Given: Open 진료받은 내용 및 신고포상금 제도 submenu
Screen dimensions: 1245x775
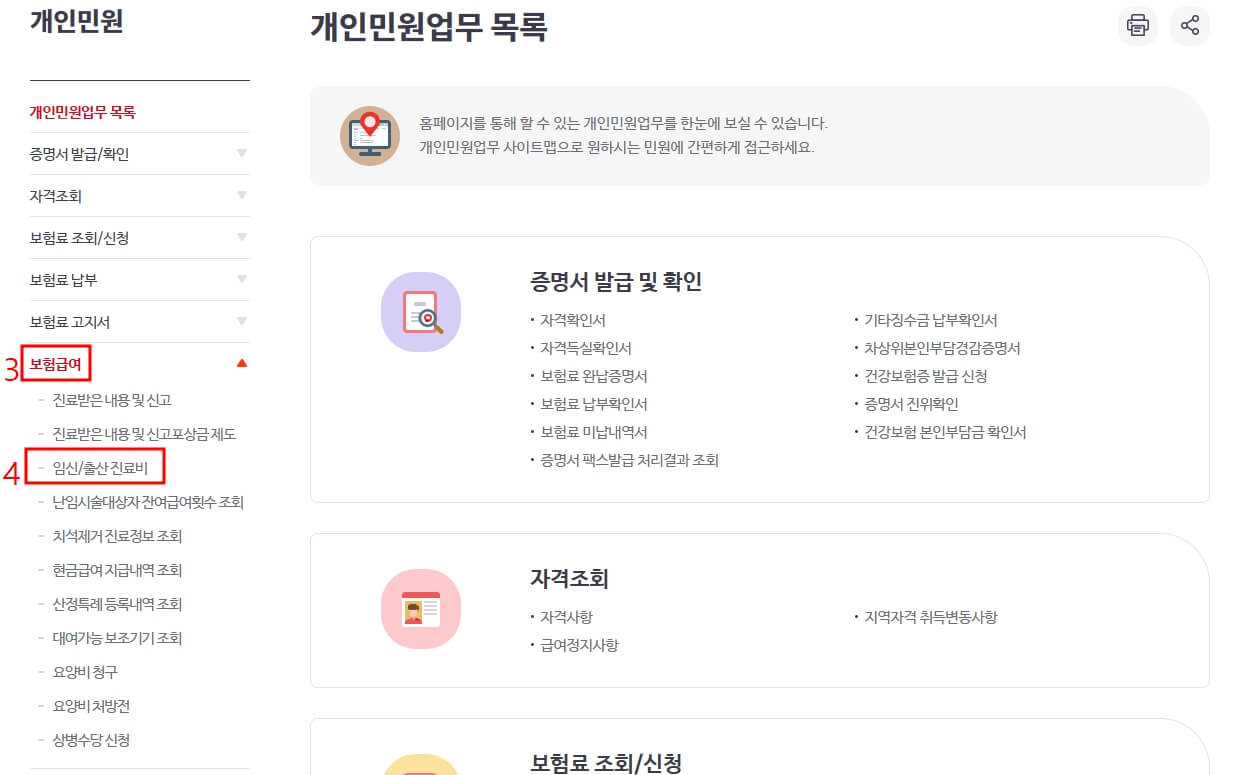Looking at the screenshot, I should point(144,434).
